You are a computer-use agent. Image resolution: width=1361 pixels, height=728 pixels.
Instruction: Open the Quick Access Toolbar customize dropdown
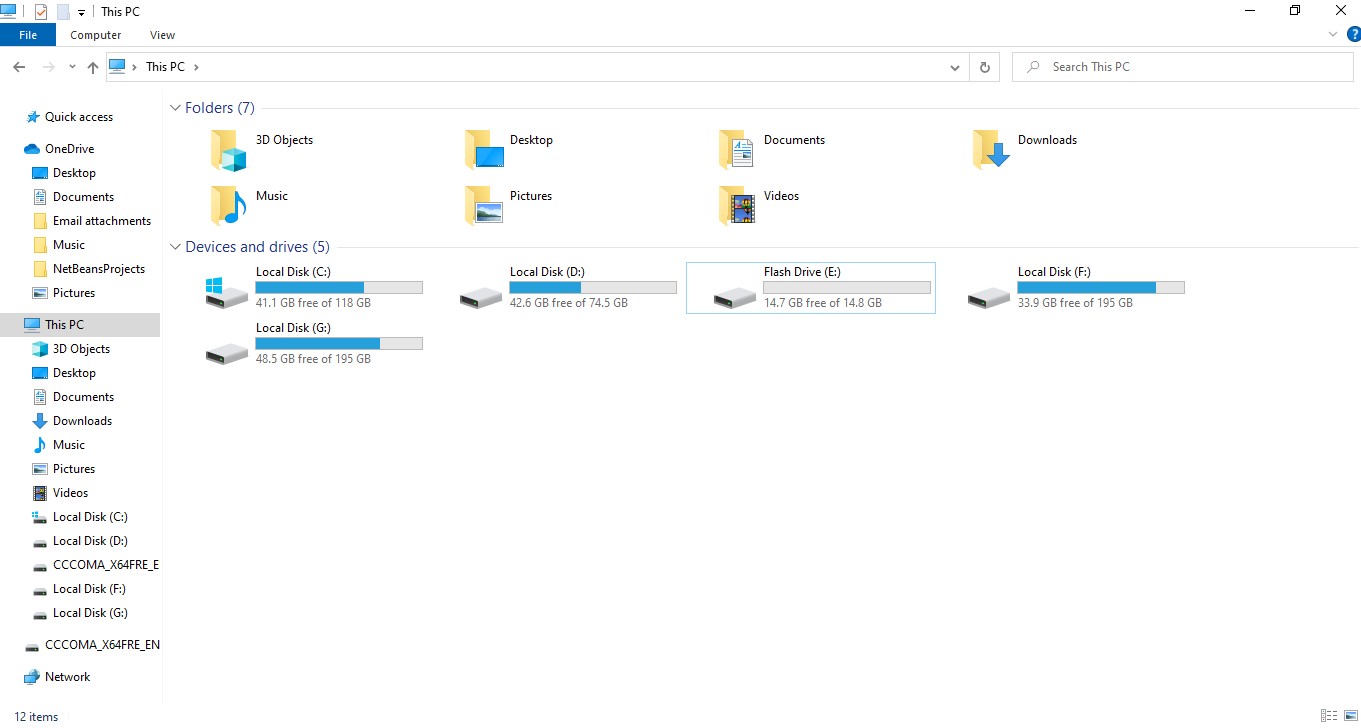[80, 11]
